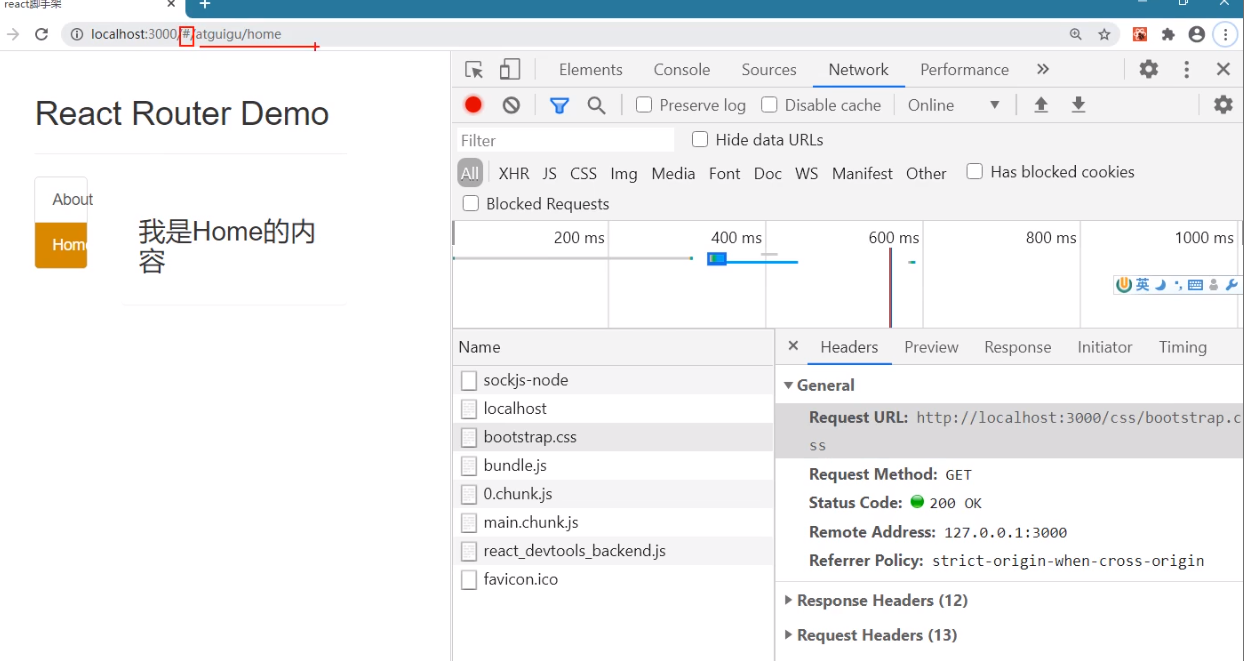The width and height of the screenshot is (1244, 661).
Task: Toggle the device toolbar icon
Action: (x=510, y=69)
